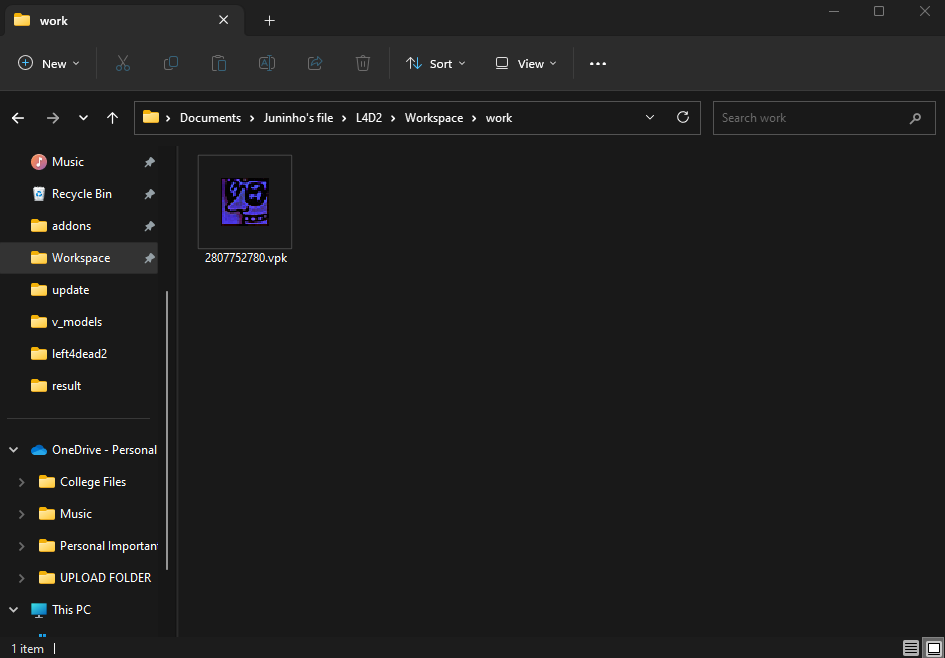Refresh the work folder view

click(x=683, y=118)
